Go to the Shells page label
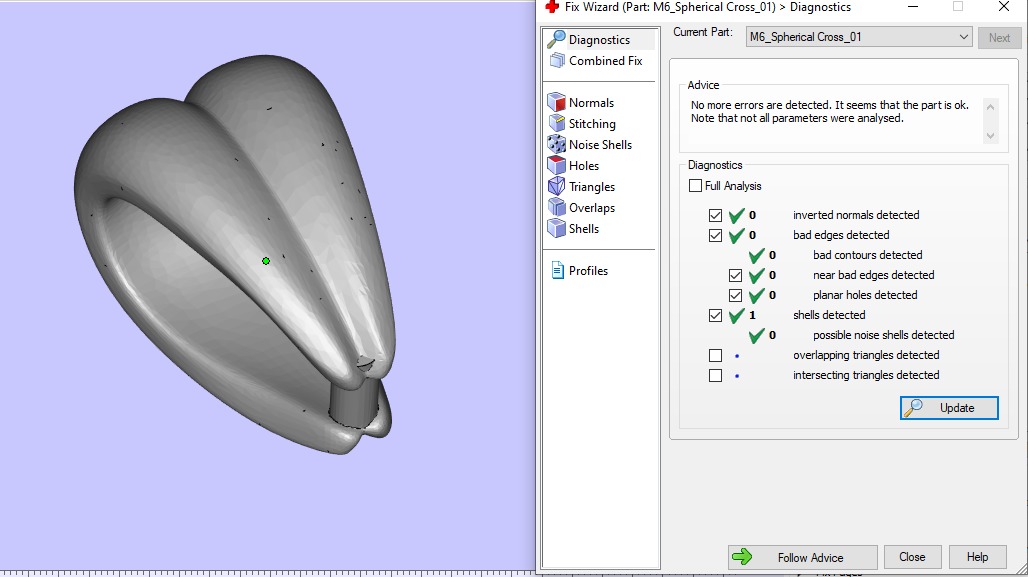1028x577 pixels. click(583, 228)
